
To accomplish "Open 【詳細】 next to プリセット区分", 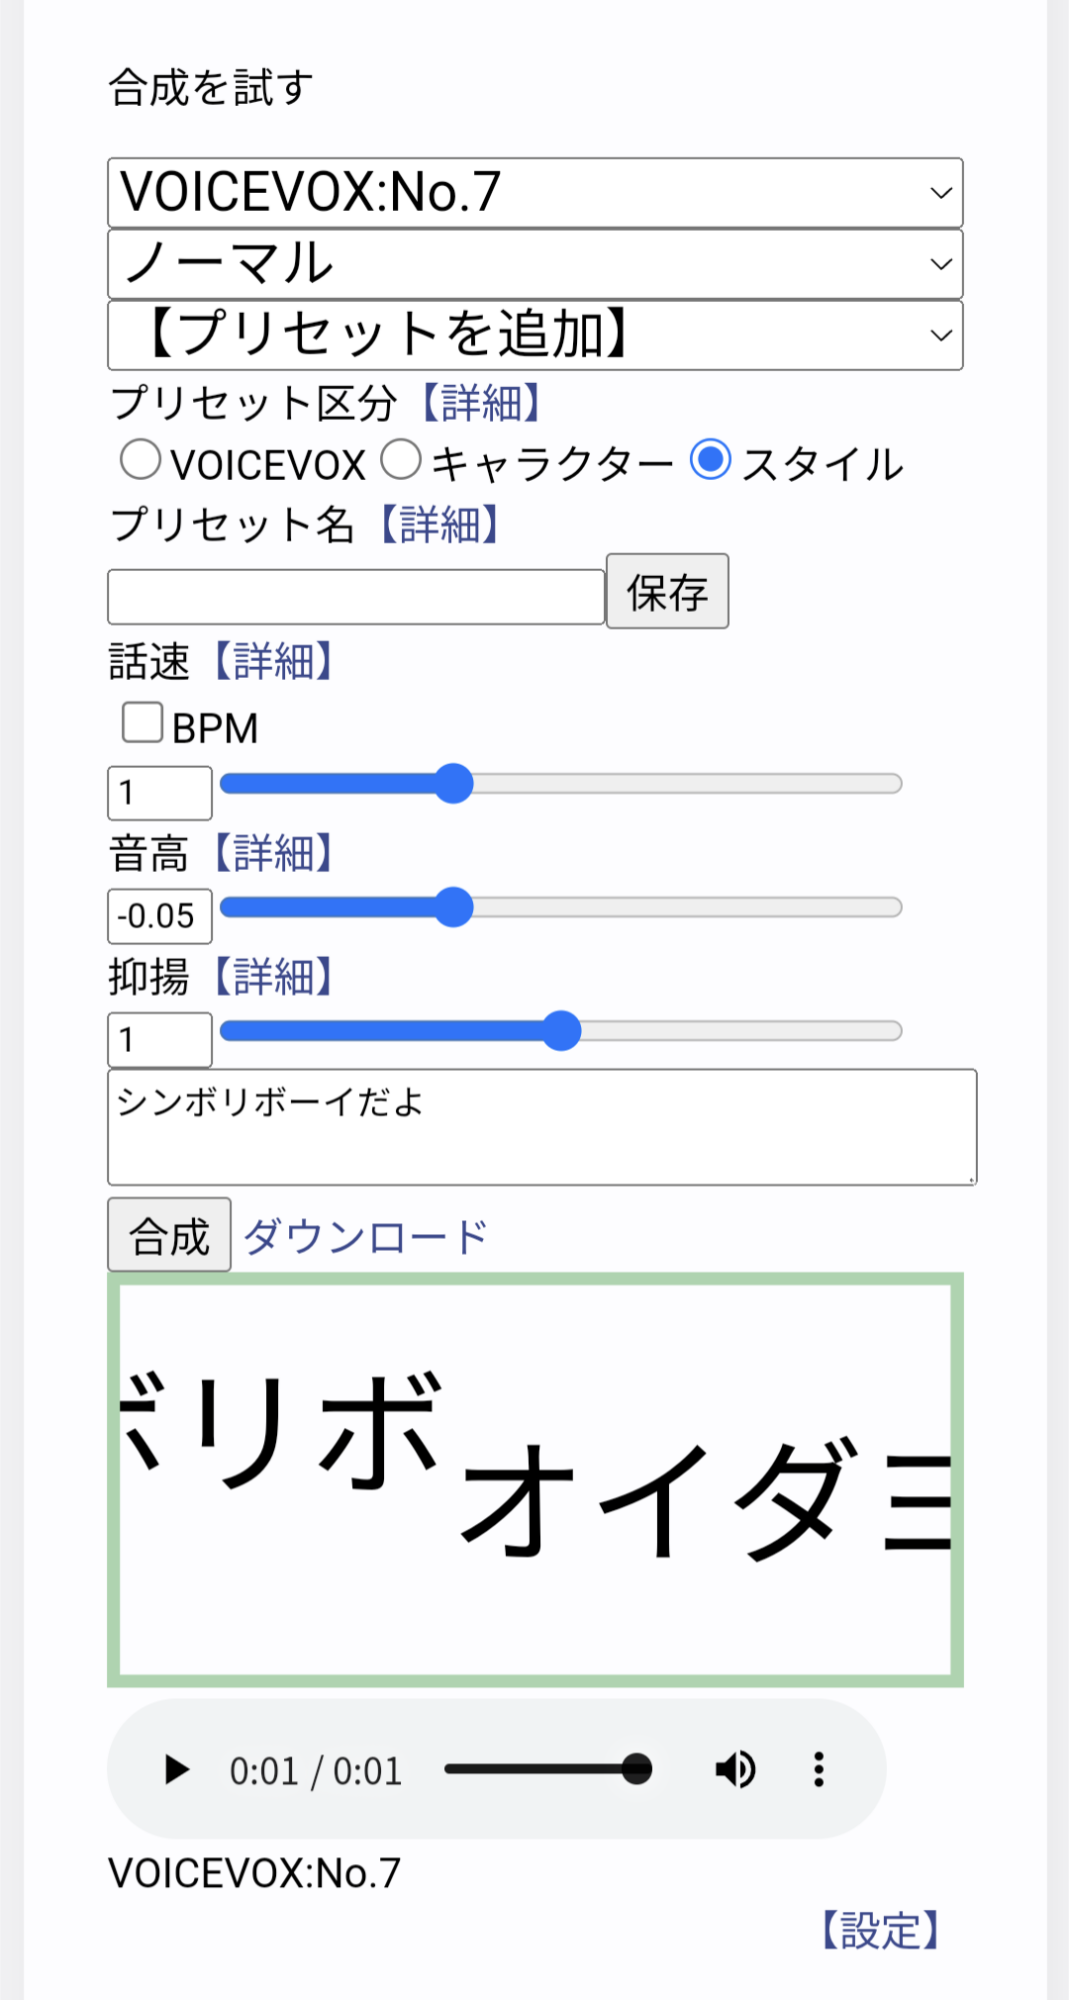I will tap(481, 403).
